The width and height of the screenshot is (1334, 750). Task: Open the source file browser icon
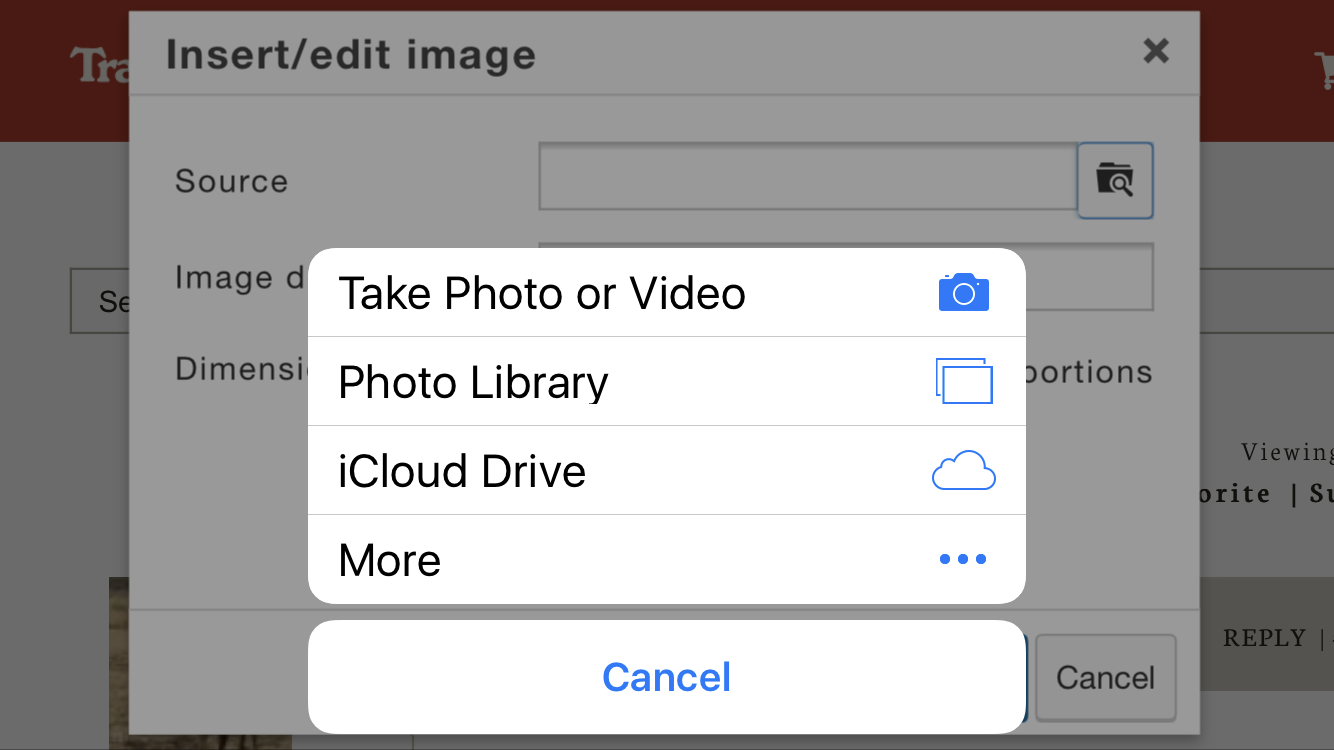[1115, 180]
